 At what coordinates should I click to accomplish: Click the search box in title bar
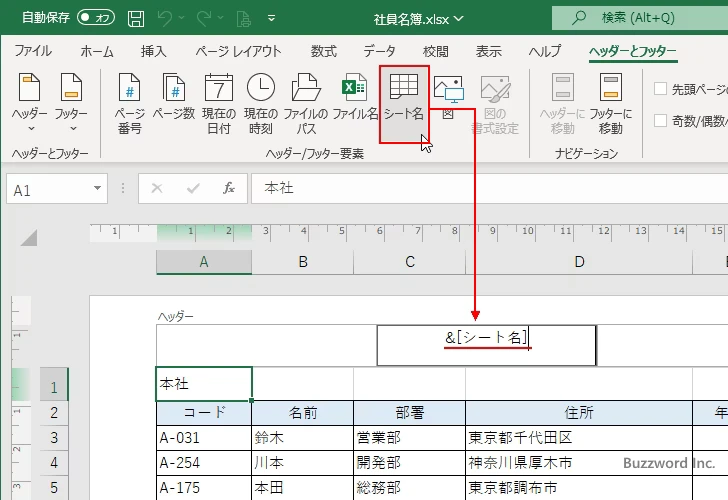click(640, 18)
